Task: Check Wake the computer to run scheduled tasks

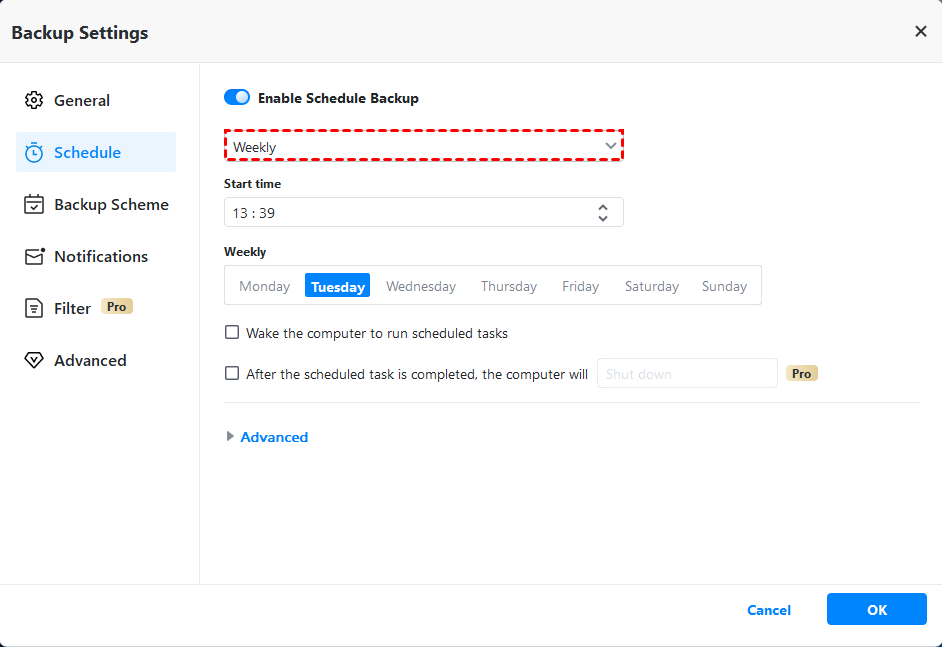Action: point(232,333)
